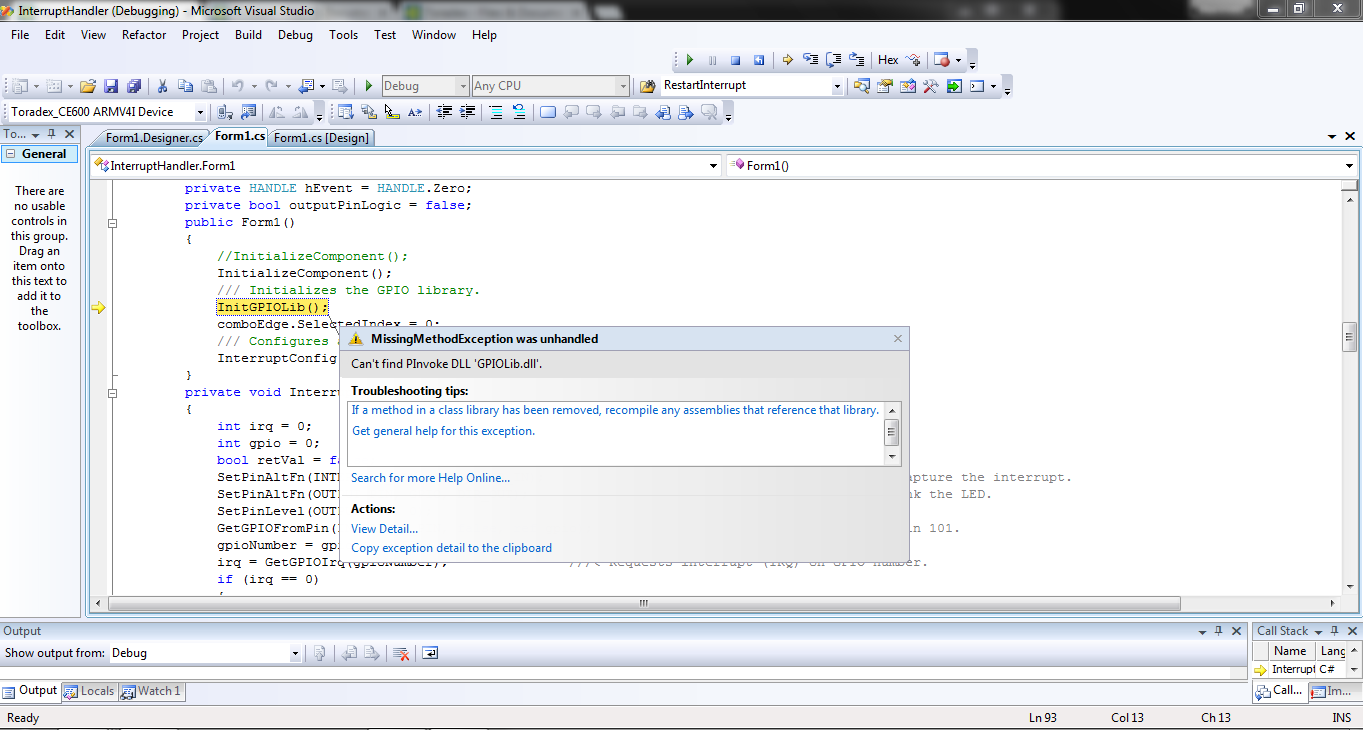Pause debugging with the Break All icon
This screenshot has height=730, width=1363.
click(712, 59)
